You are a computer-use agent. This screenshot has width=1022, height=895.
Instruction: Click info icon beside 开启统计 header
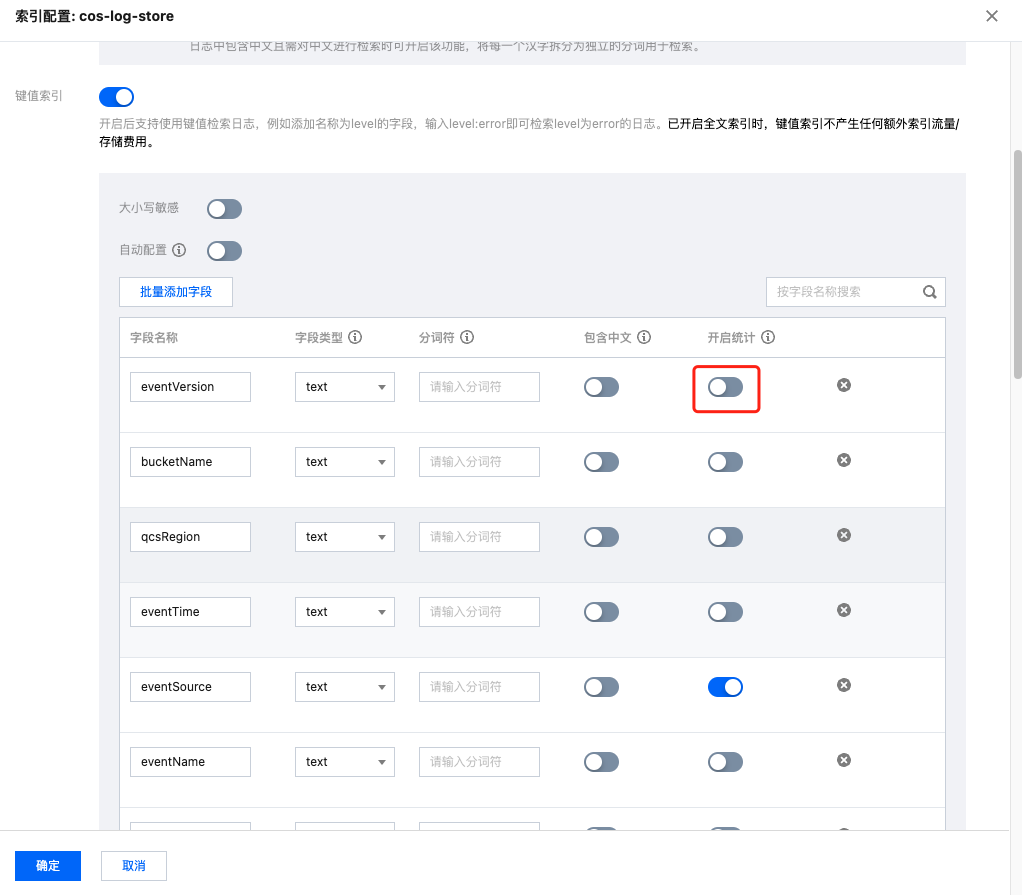(768, 338)
